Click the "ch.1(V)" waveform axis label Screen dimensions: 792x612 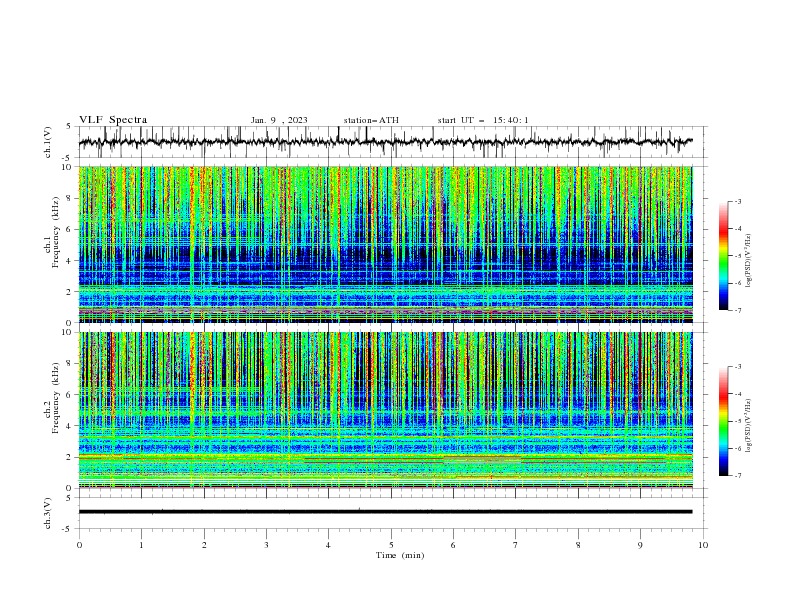click(x=48, y=142)
